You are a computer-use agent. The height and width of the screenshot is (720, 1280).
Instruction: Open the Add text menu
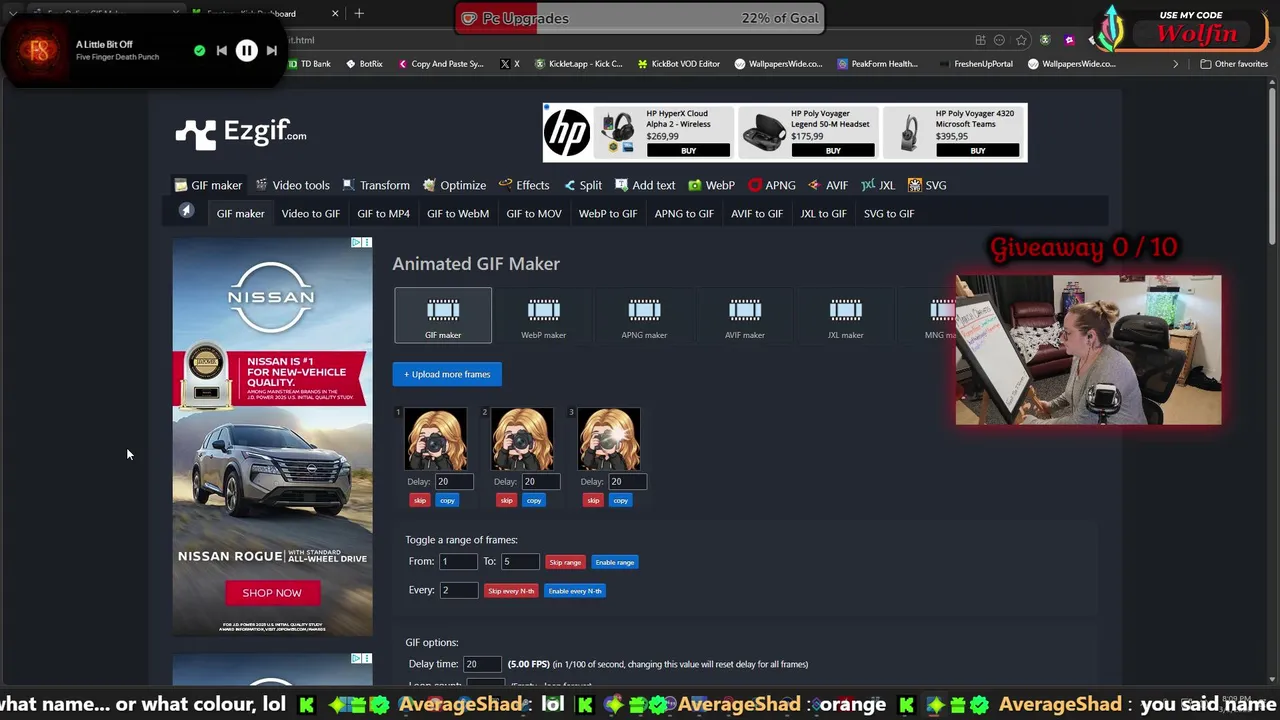[x=645, y=185]
